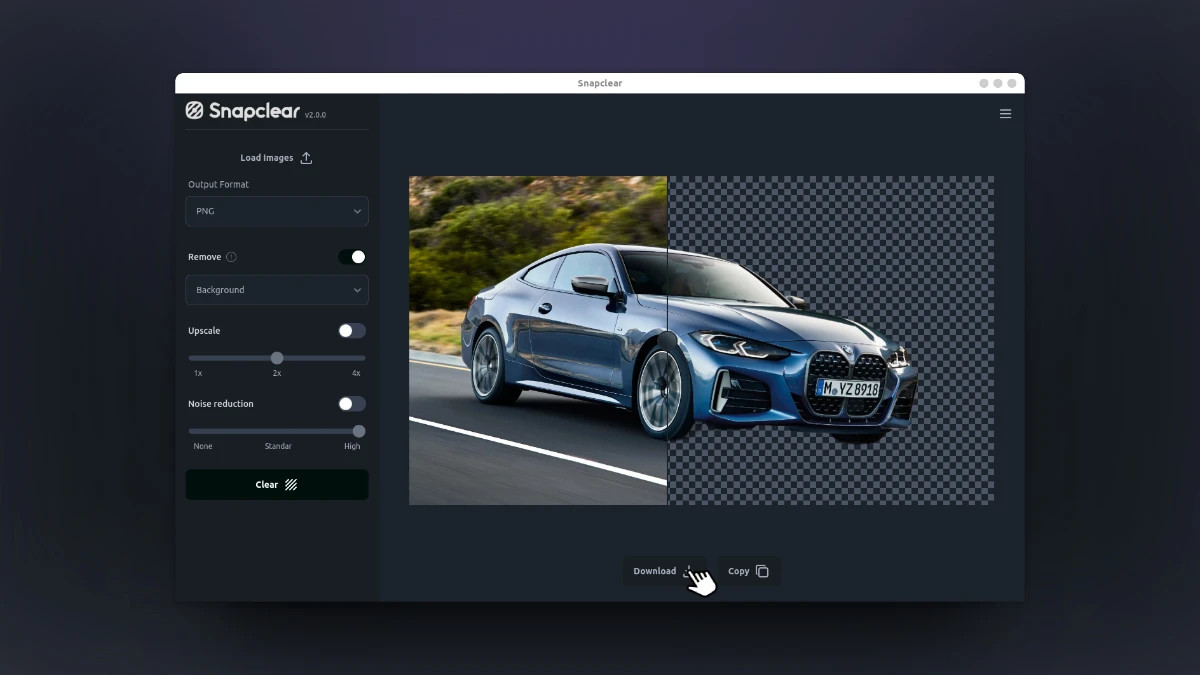Turn on the Noise reduction toggle
1200x675 pixels.
pos(352,404)
